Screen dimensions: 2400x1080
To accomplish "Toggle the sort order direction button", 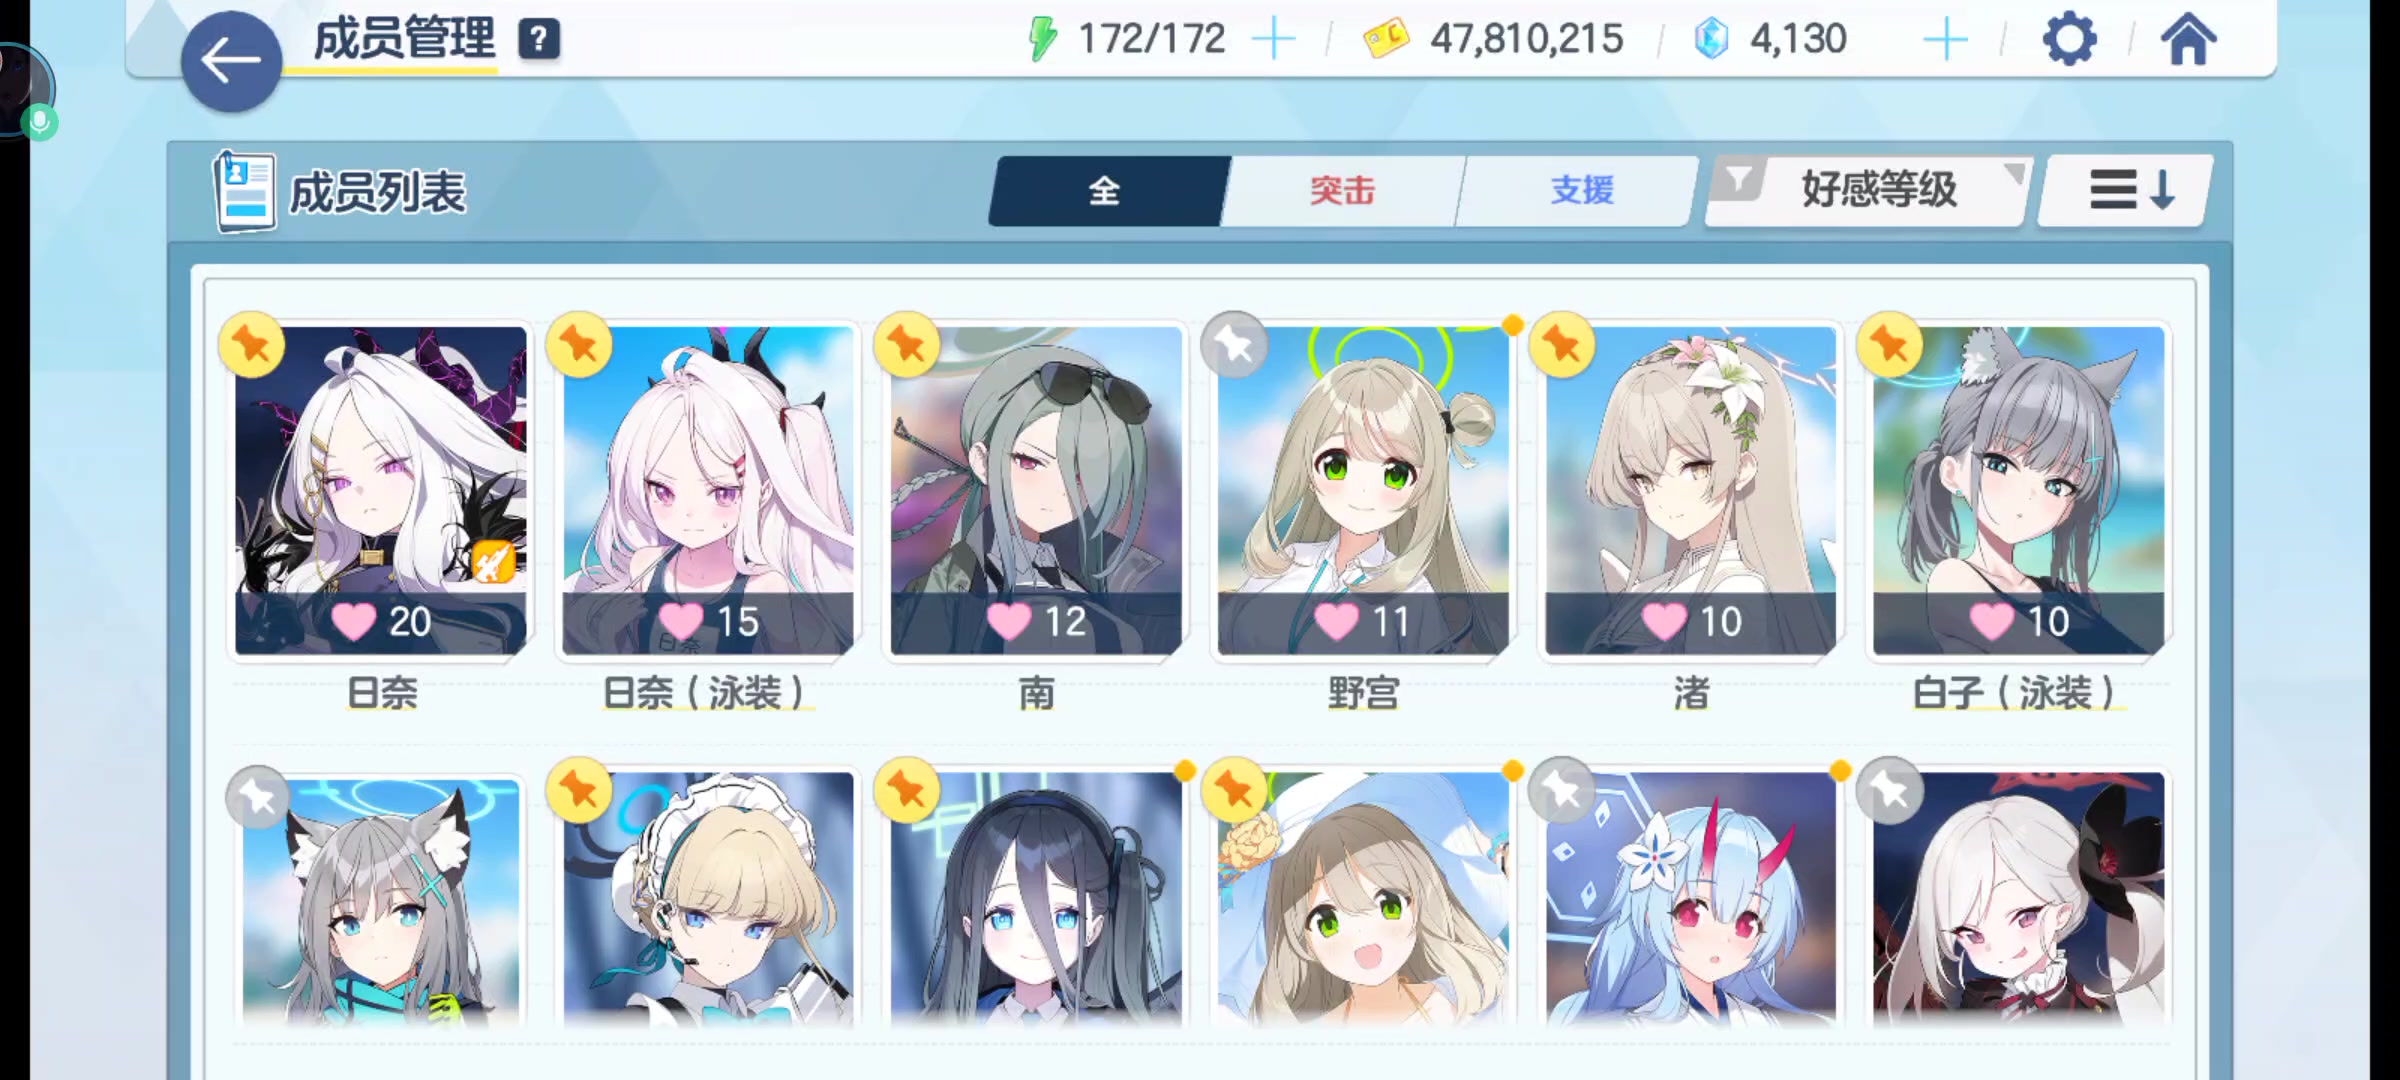I will point(2128,190).
